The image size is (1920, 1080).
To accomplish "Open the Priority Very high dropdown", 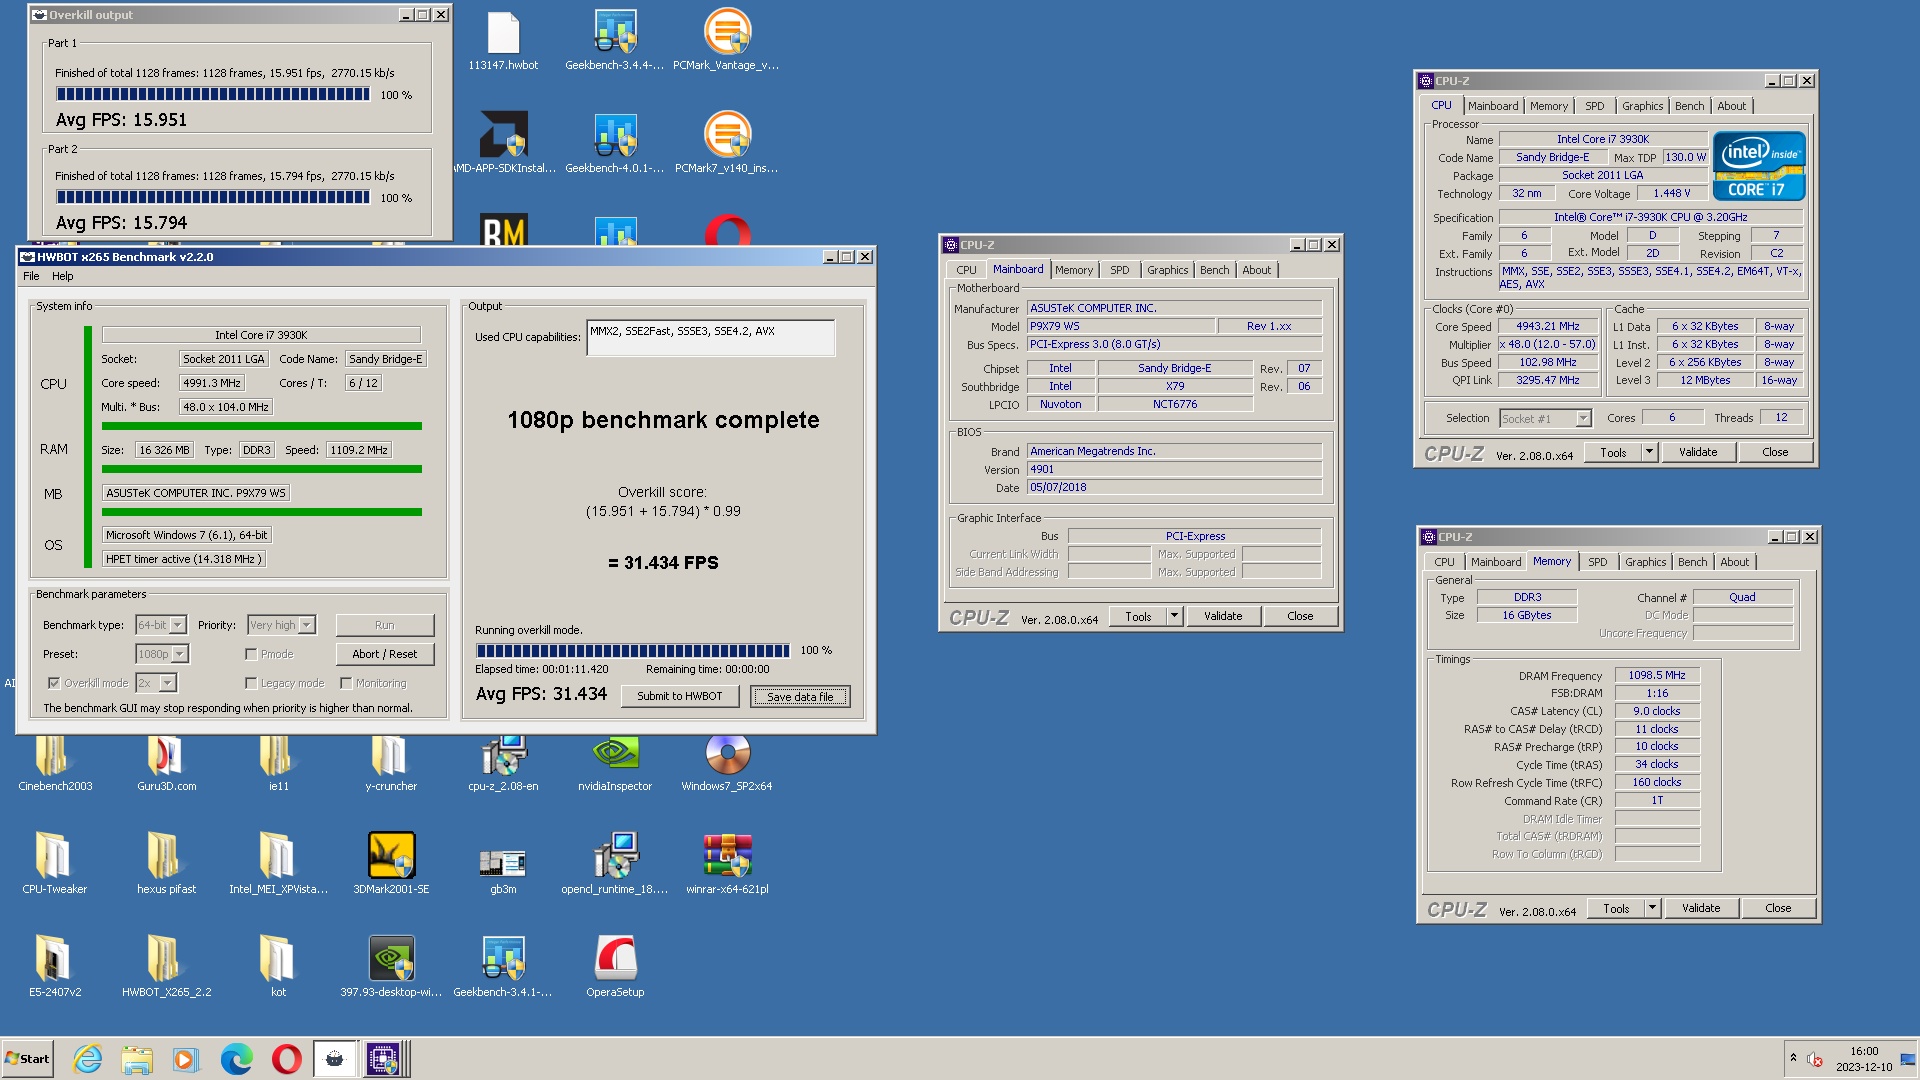I will coord(282,625).
